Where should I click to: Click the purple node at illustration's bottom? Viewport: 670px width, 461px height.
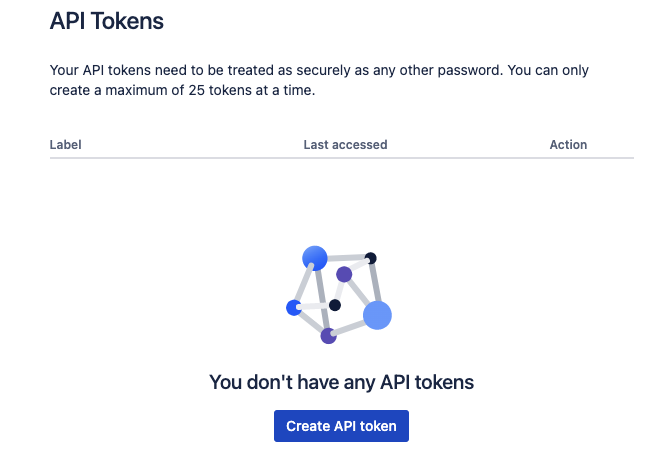tap(328, 336)
